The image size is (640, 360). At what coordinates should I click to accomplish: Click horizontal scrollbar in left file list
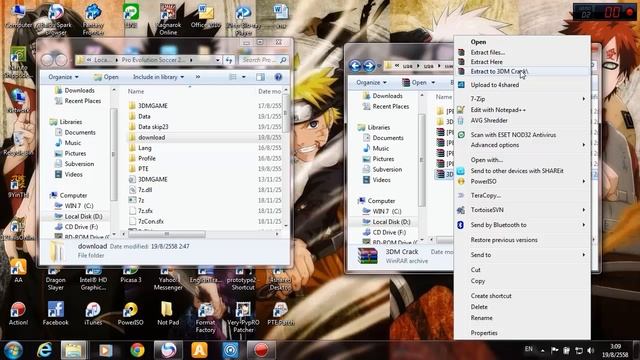tap(166, 234)
